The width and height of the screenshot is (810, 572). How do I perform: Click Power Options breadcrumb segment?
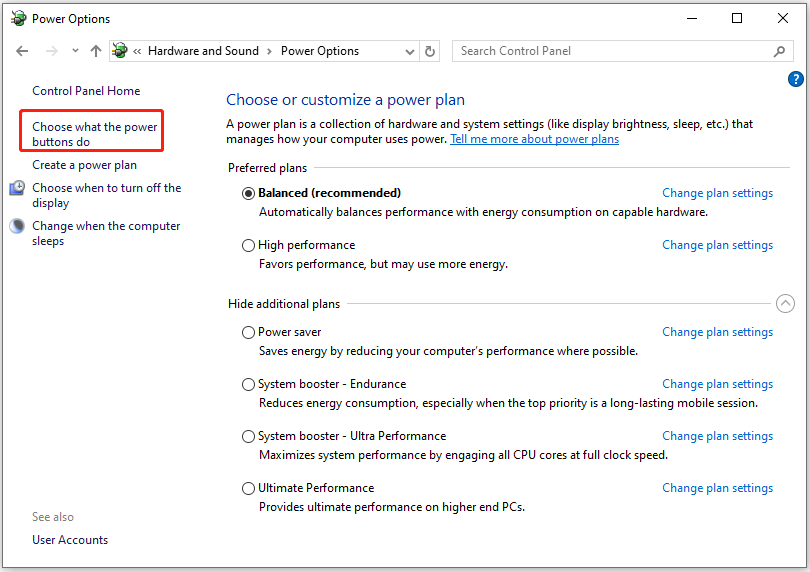(320, 51)
